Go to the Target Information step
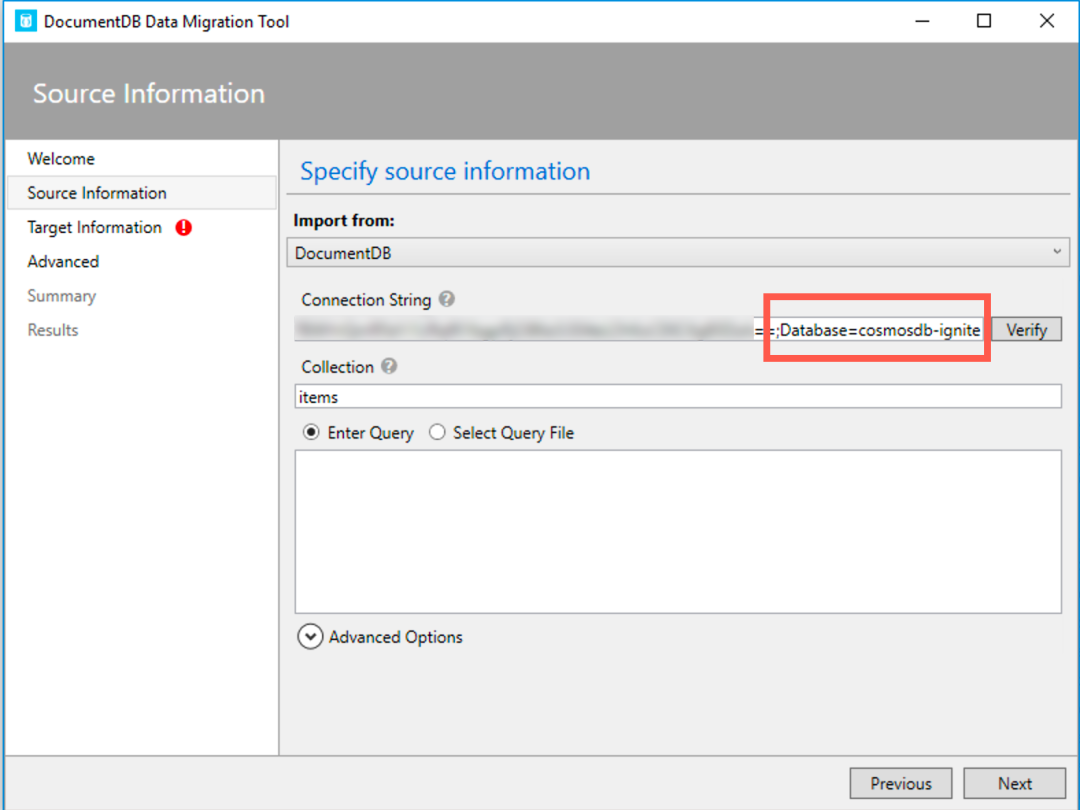Screen dimensions: 1080x810 click(94, 227)
